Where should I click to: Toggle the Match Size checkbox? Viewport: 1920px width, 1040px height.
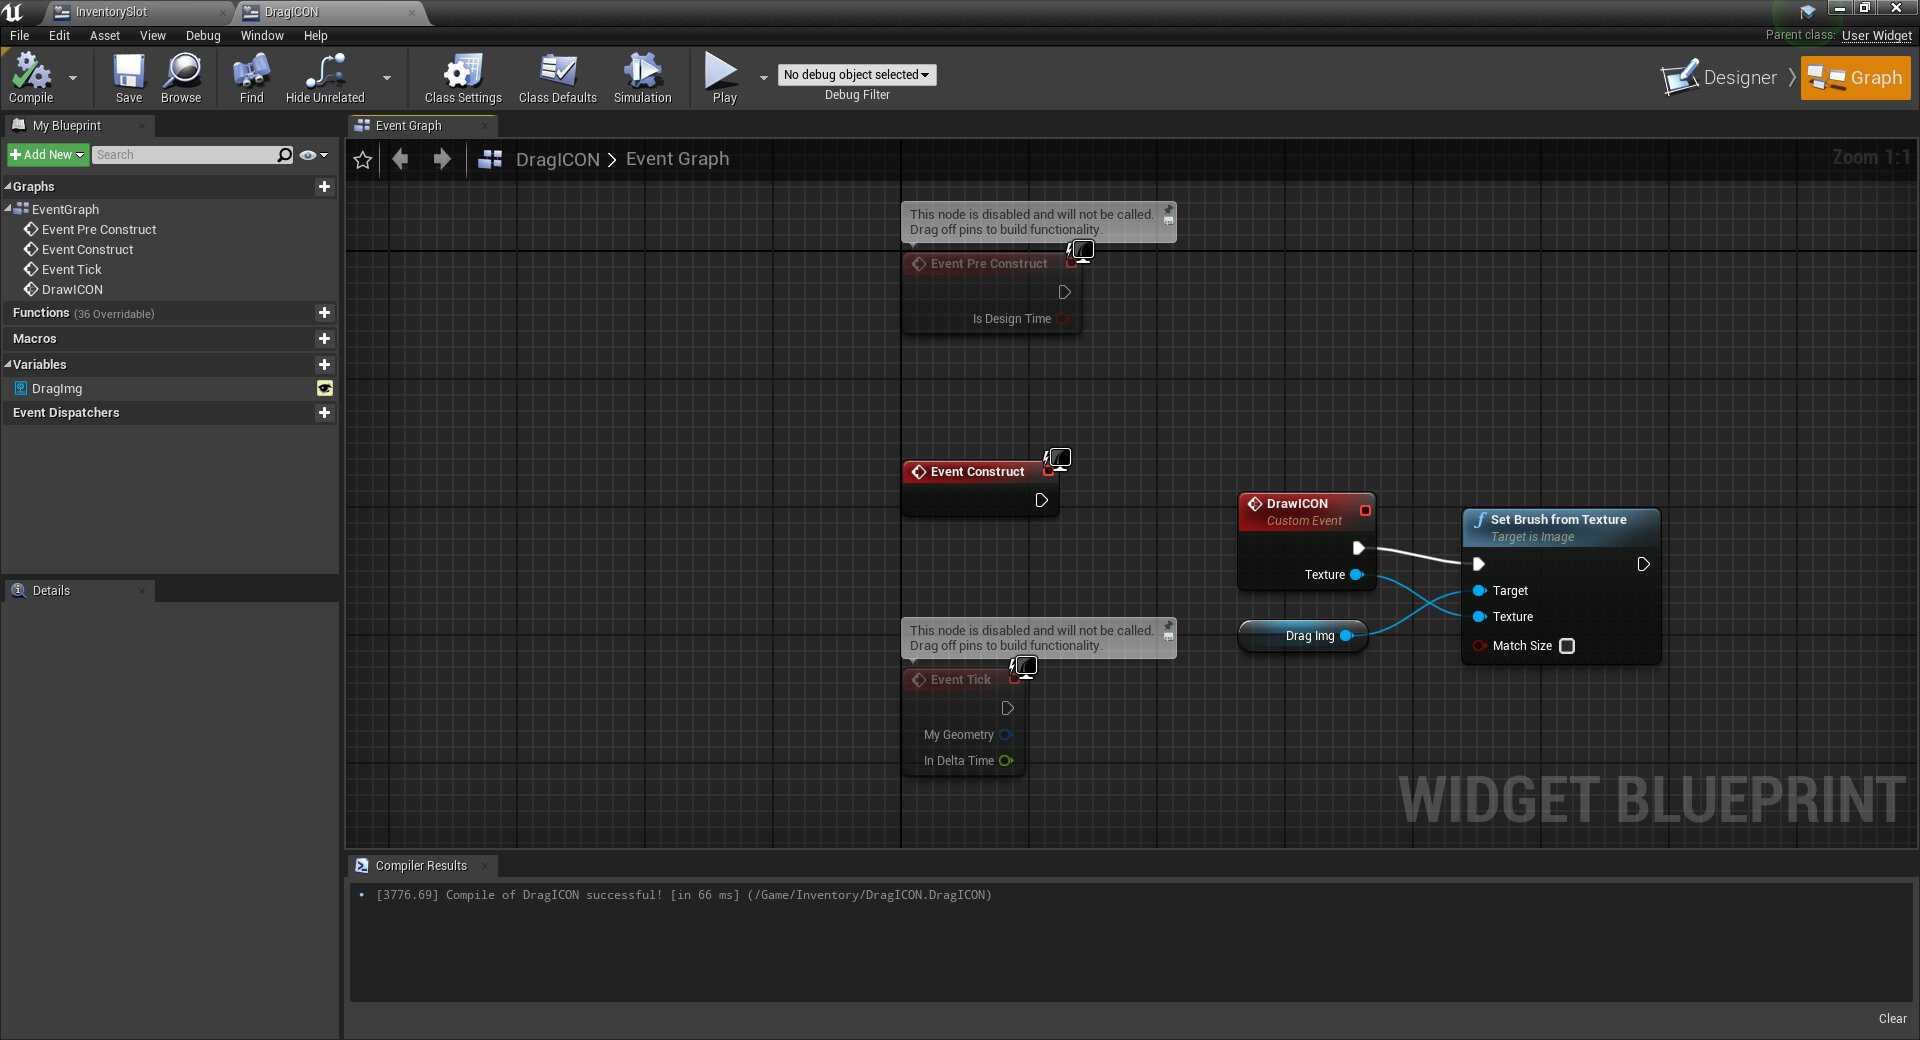pos(1567,646)
